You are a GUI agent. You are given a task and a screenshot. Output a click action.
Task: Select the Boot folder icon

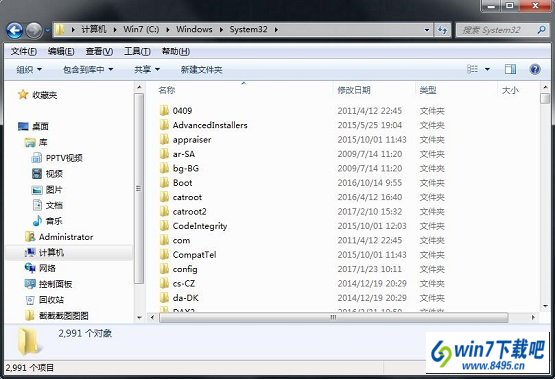[164, 183]
